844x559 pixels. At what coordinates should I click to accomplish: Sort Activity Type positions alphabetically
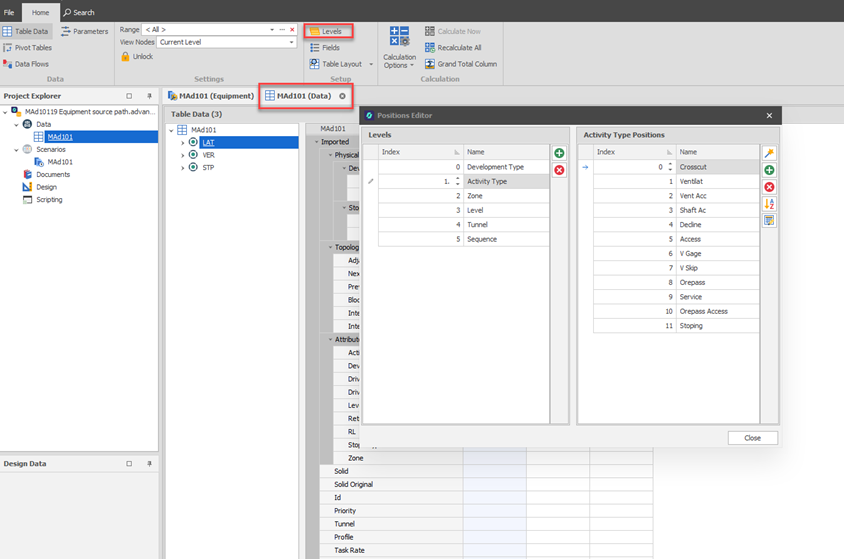(769, 203)
